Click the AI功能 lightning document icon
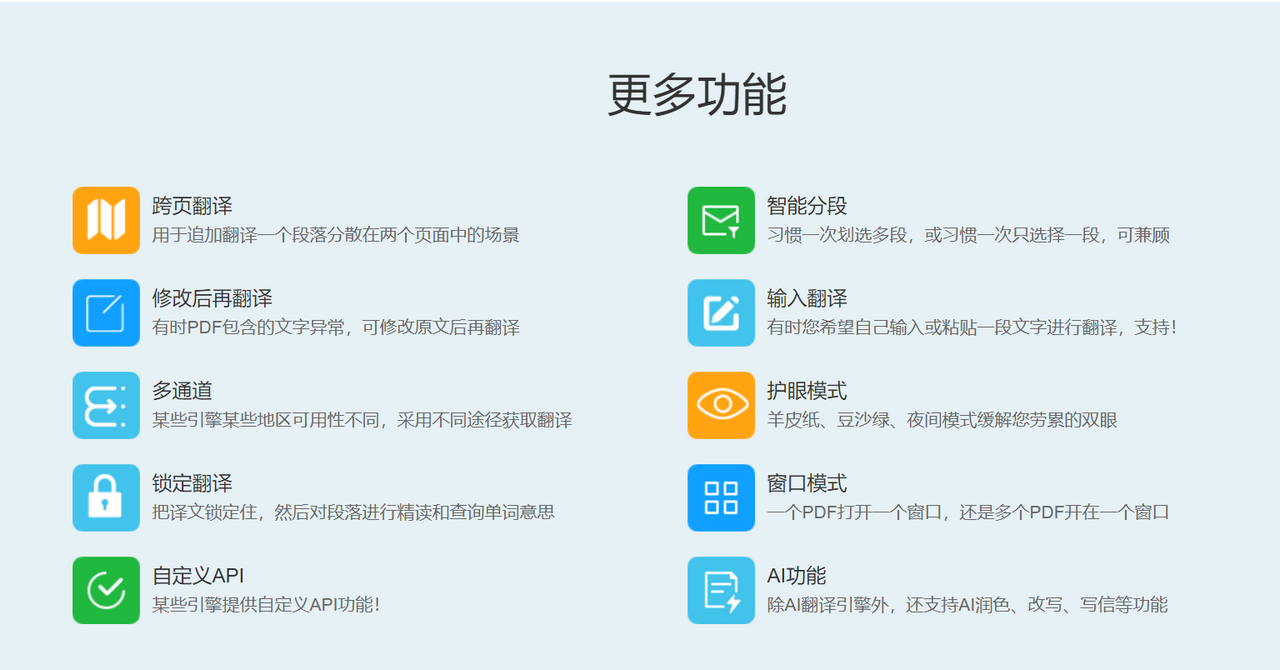The width and height of the screenshot is (1280, 670). 721,590
